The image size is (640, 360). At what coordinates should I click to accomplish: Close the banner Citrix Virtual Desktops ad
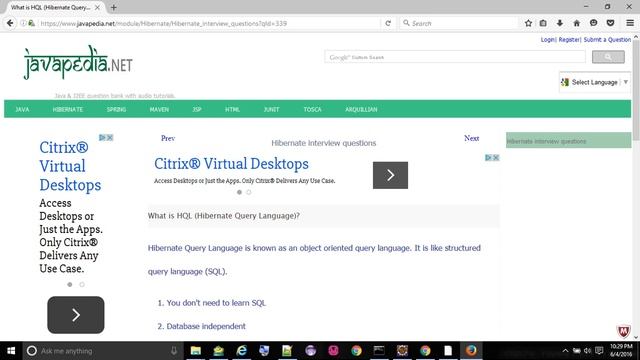[496, 158]
